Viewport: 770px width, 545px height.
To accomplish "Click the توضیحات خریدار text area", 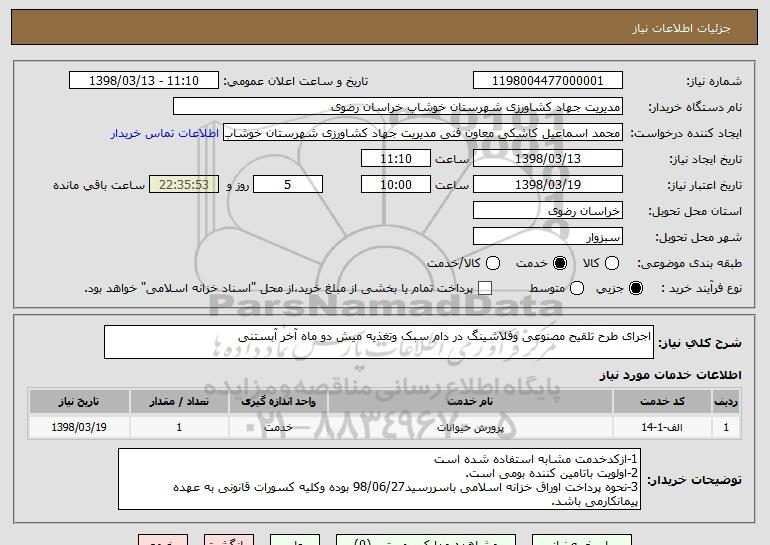I will [x=379, y=479].
